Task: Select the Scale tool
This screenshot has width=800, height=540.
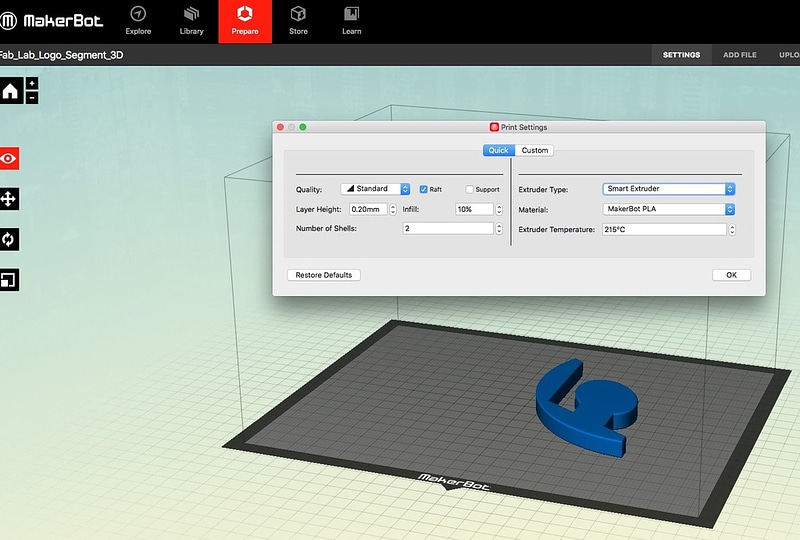Action: [x=9, y=280]
